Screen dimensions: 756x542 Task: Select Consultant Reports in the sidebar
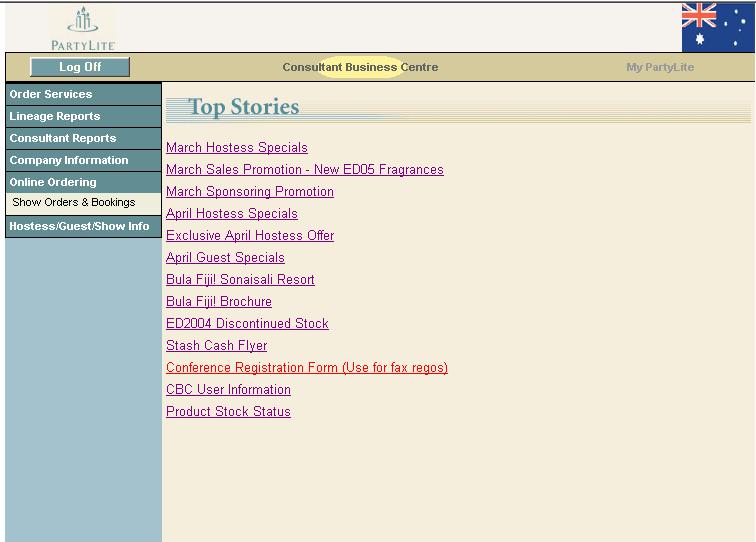point(83,138)
